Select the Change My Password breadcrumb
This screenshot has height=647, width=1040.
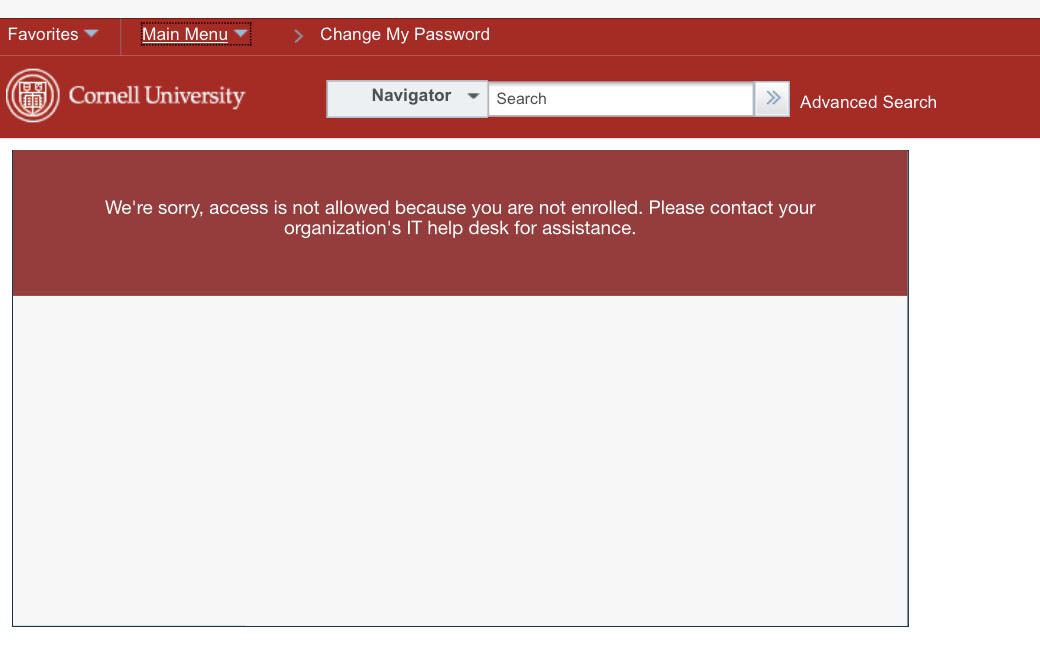point(404,34)
